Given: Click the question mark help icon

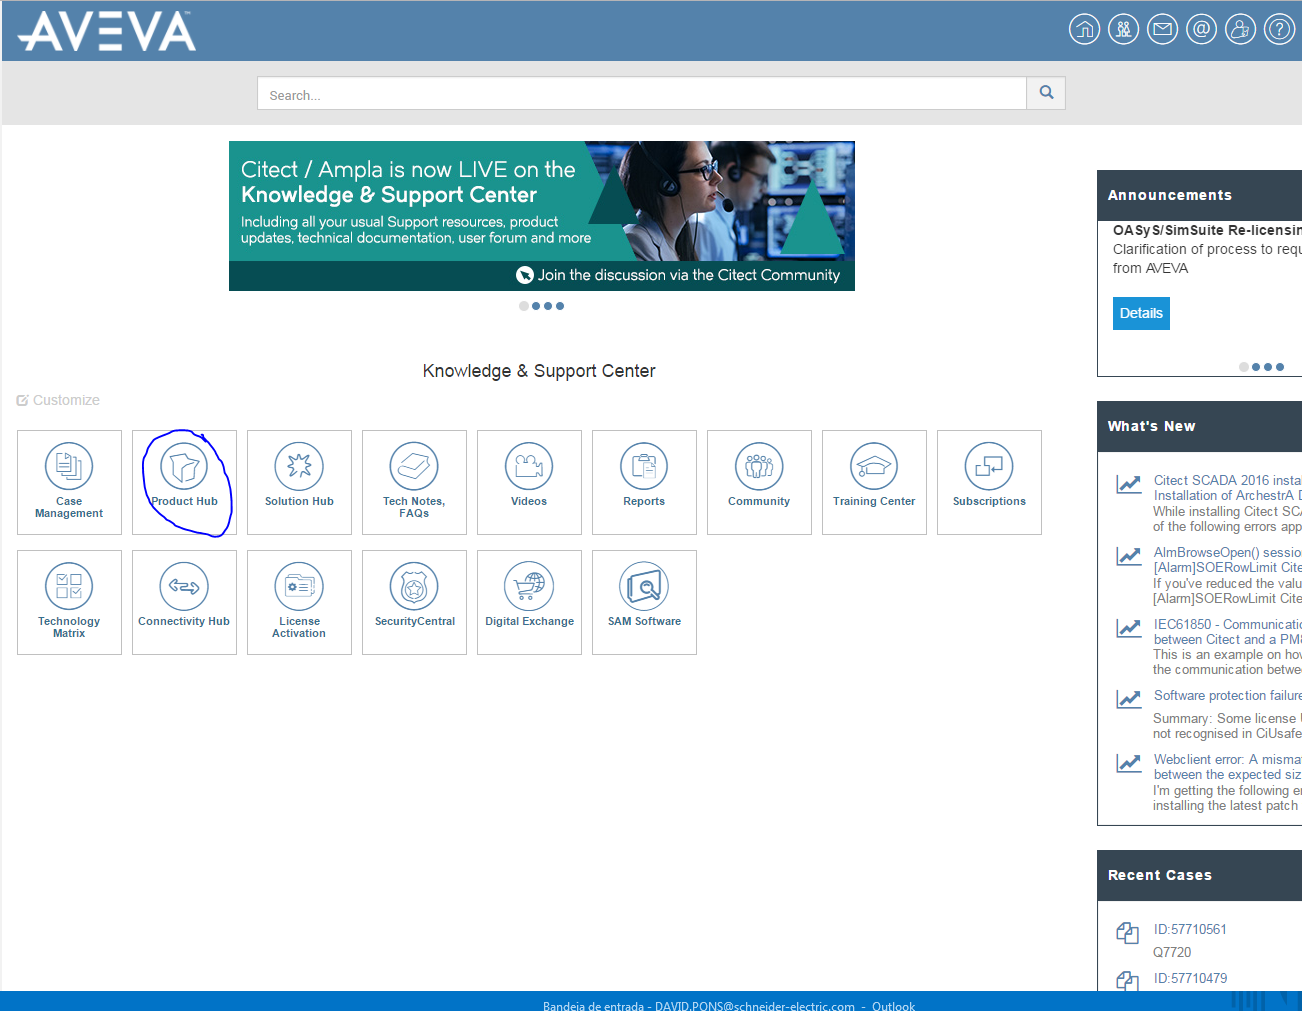Looking at the screenshot, I should [x=1279, y=29].
